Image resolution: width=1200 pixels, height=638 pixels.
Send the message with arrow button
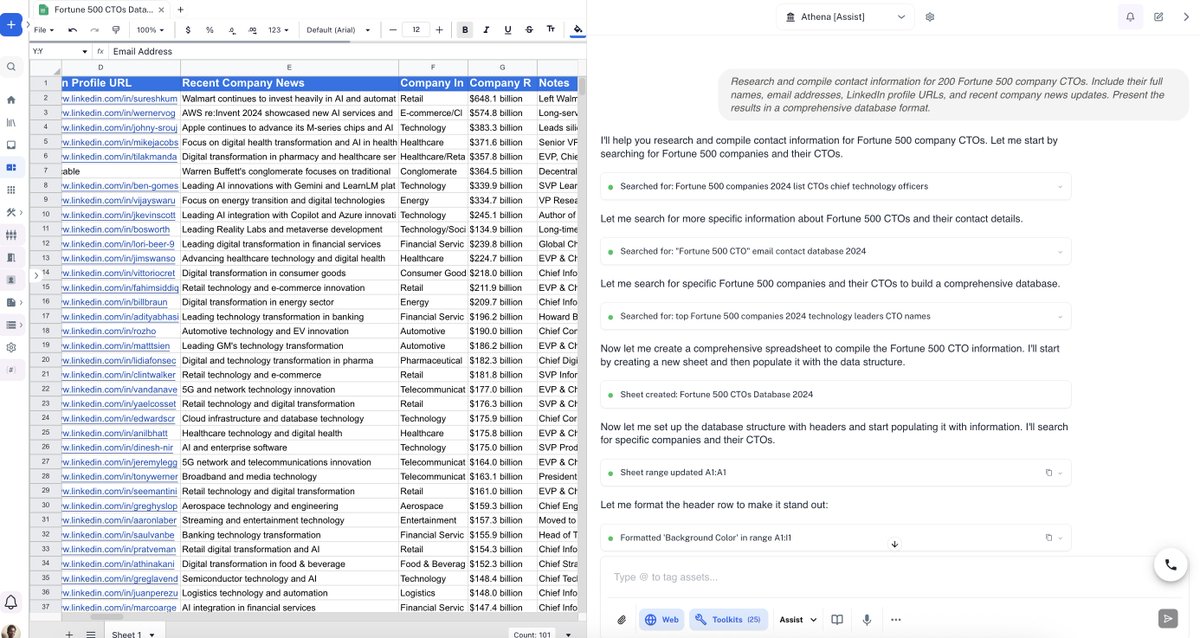(x=1166, y=619)
